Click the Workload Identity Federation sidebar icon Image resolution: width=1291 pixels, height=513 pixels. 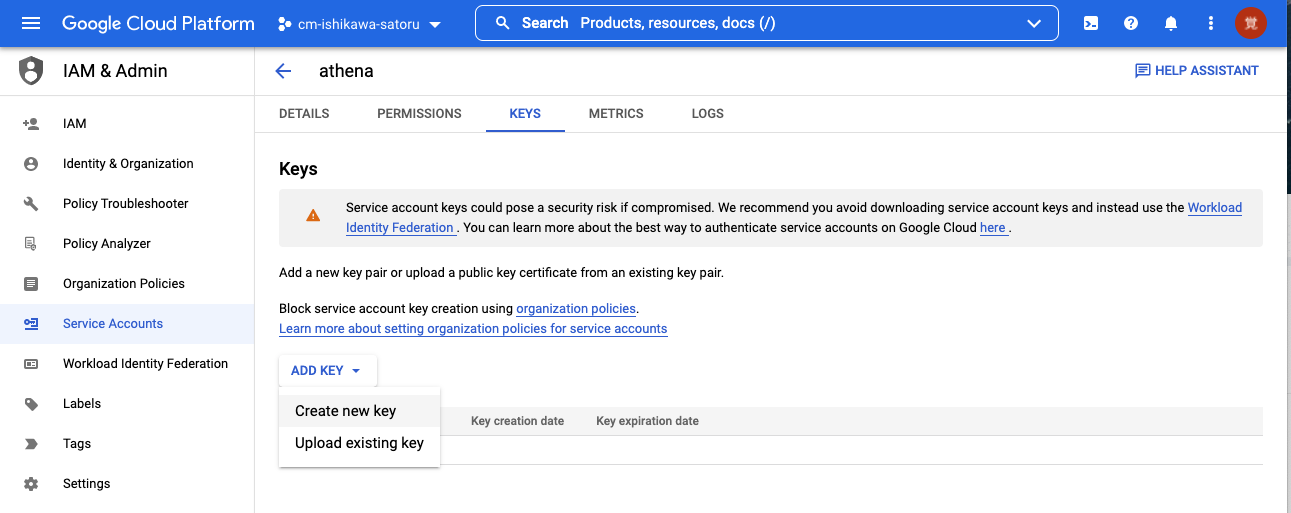coord(31,364)
